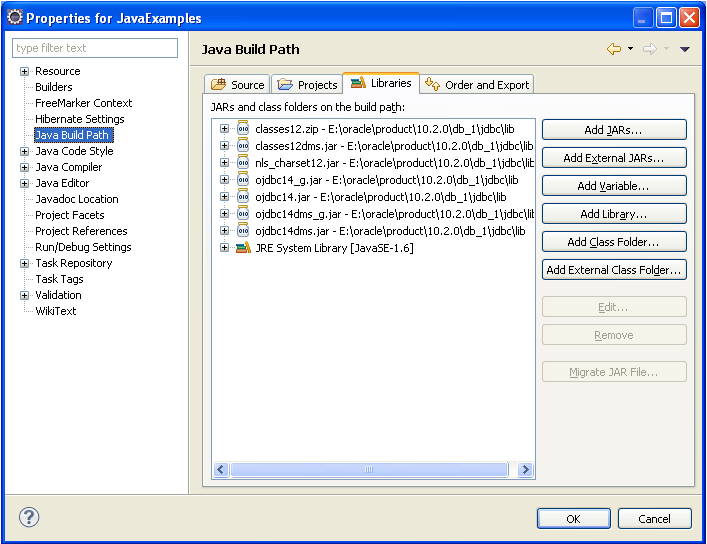
Task: Expand the Java Code Style node
Action: pos(24,151)
